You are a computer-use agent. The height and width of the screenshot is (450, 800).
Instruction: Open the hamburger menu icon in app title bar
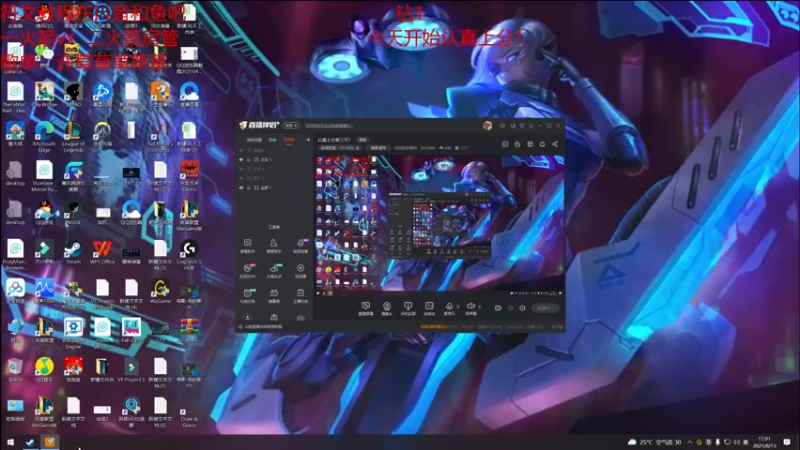pos(531,126)
